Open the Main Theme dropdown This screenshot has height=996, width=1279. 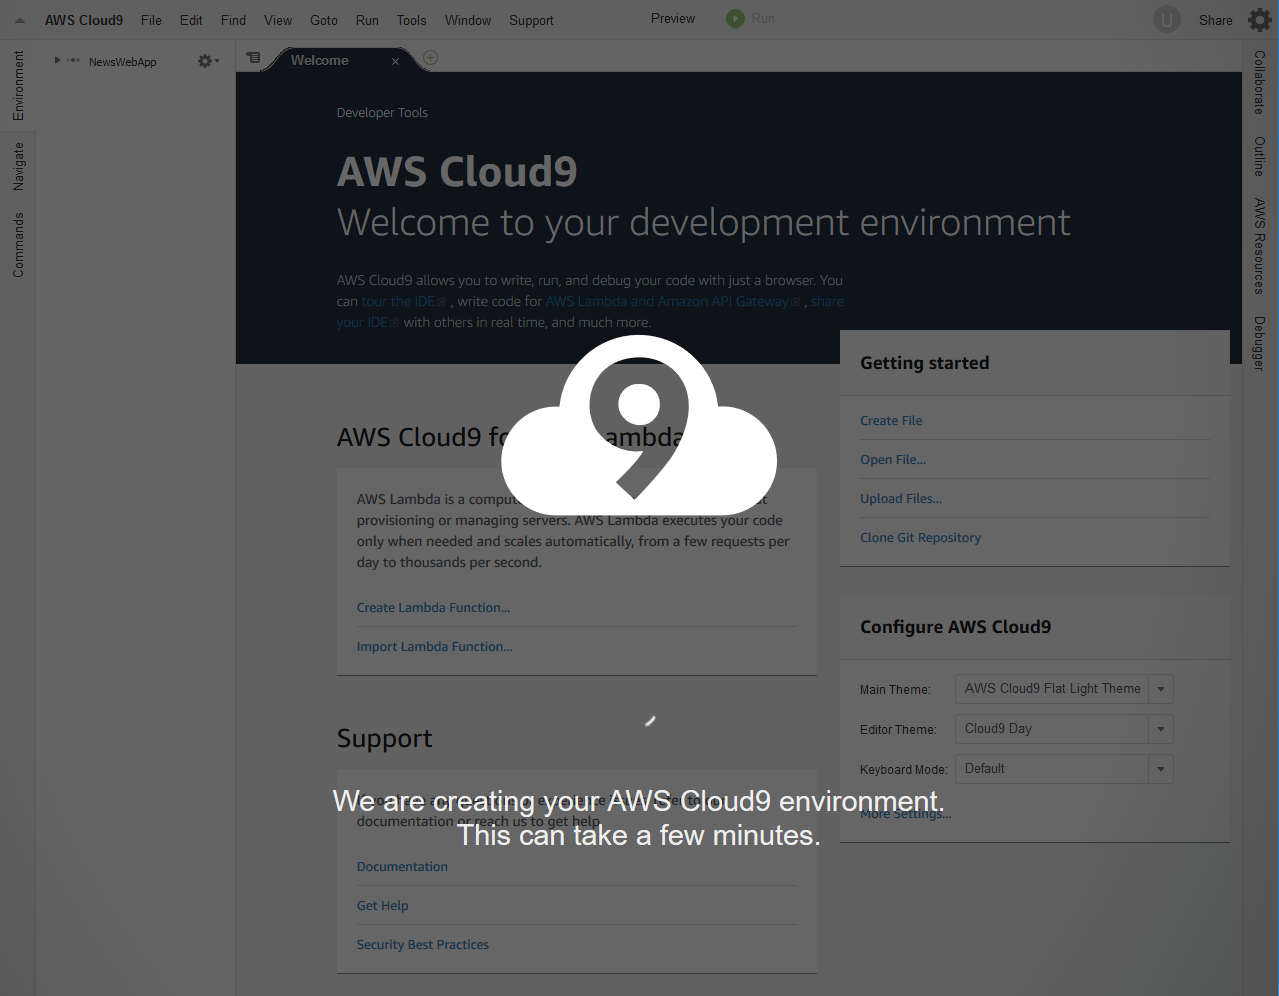[x=1064, y=689]
